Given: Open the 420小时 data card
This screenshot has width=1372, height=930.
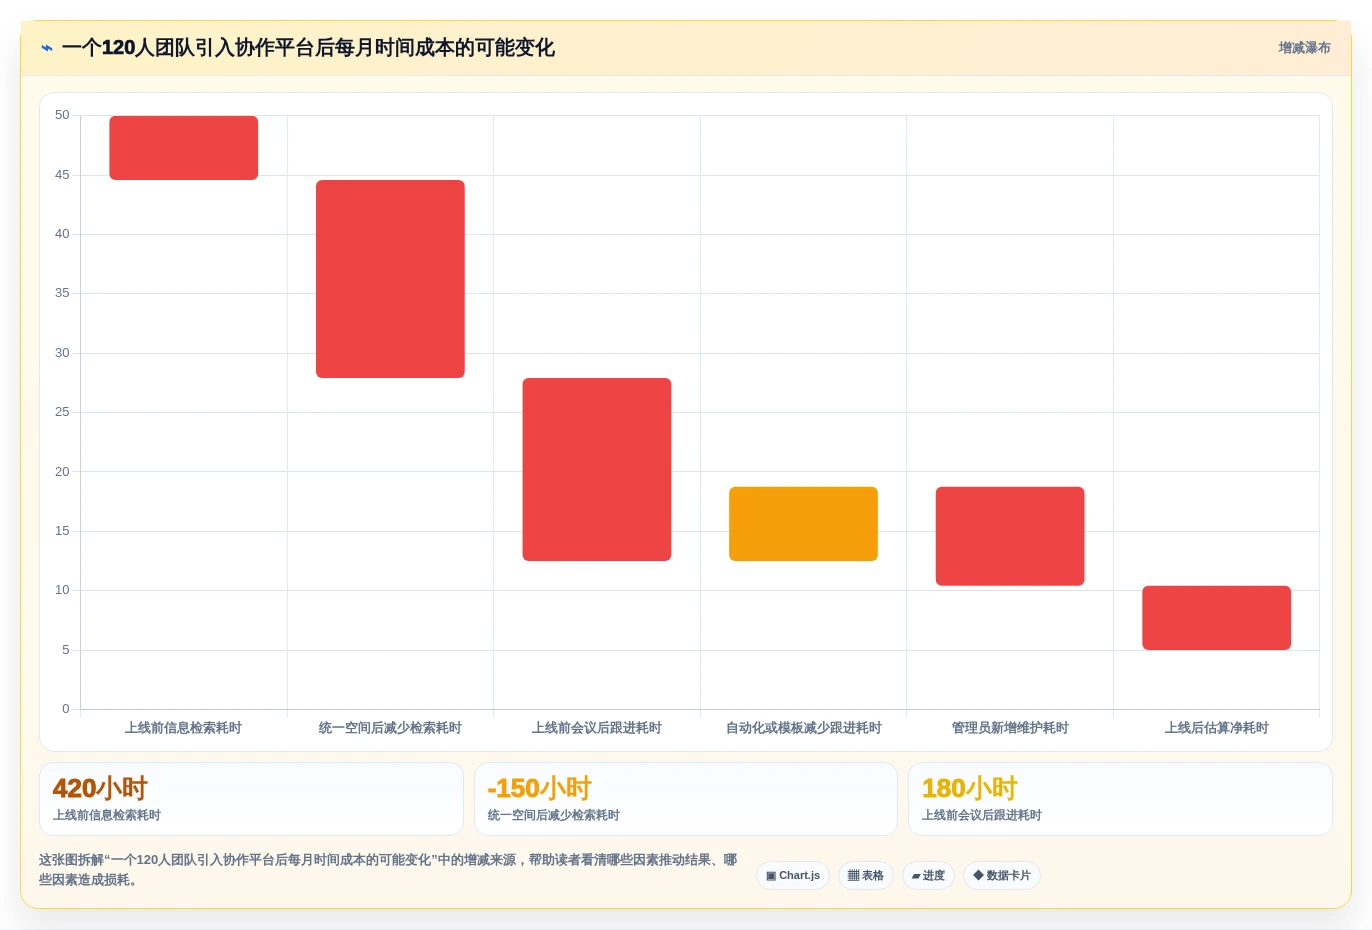Looking at the screenshot, I should (251, 799).
